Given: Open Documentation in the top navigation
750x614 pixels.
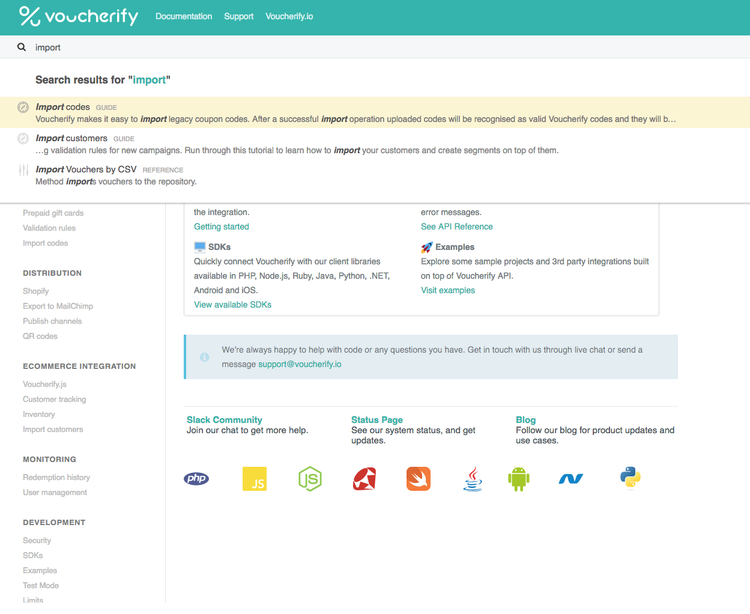Looking at the screenshot, I should [184, 17].
